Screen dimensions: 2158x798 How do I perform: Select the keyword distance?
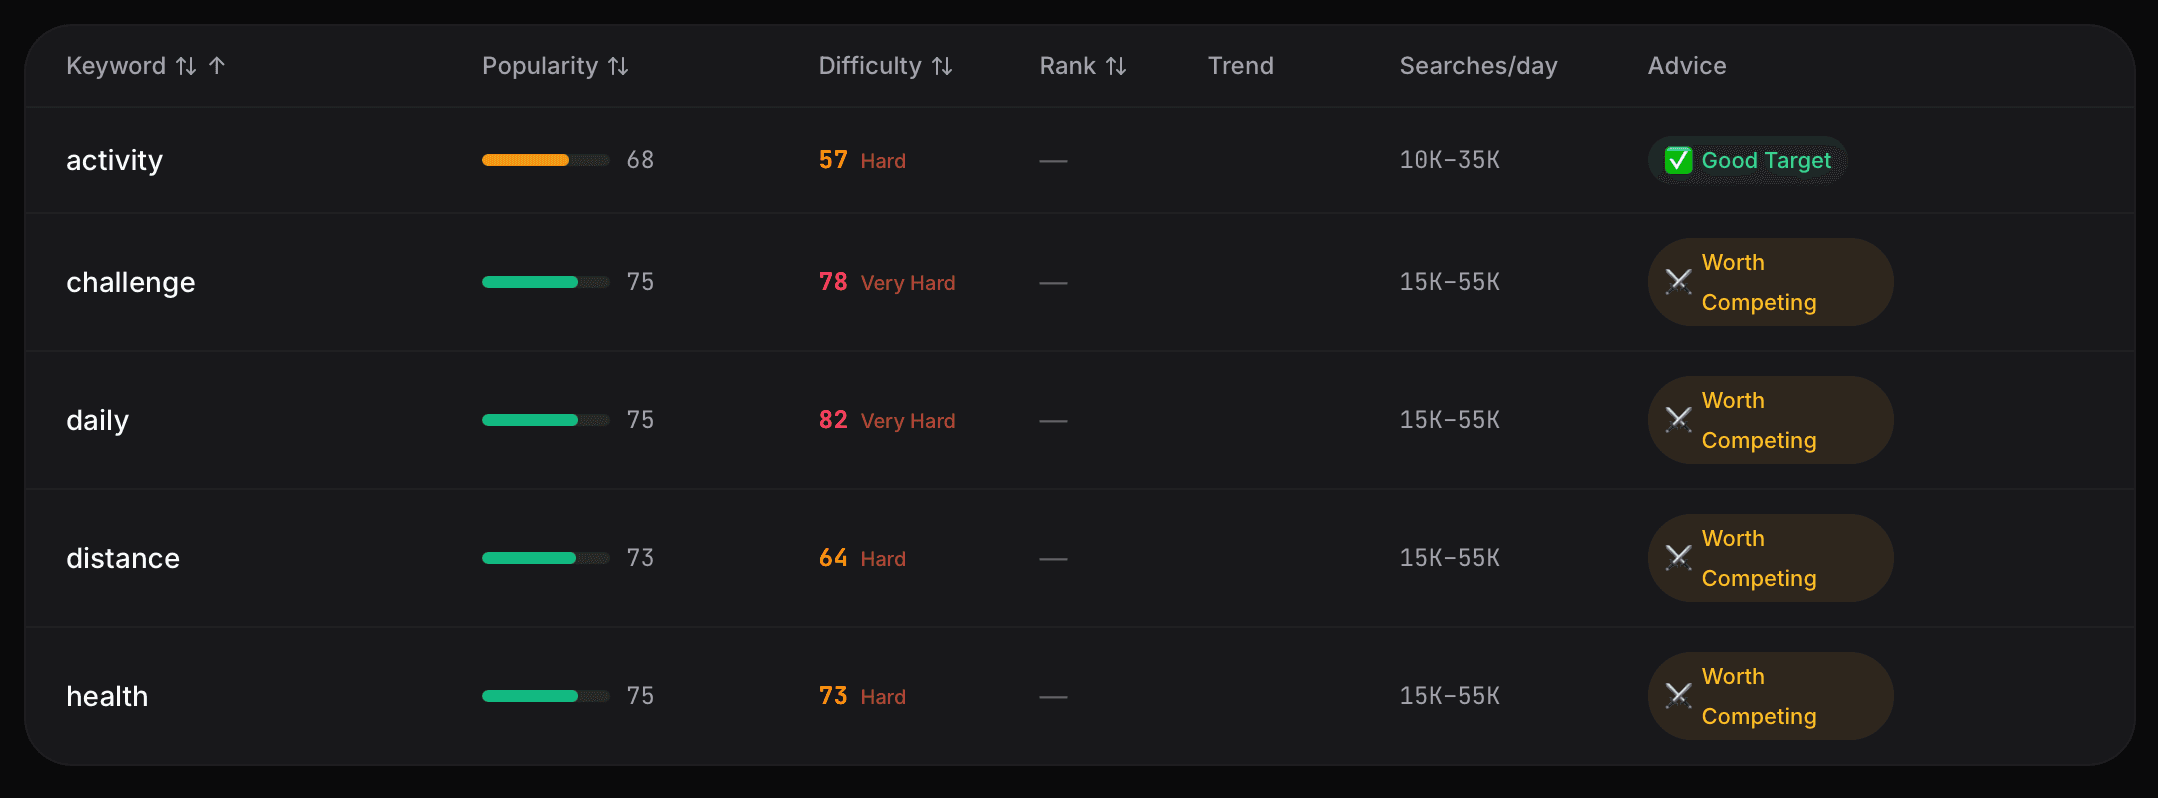coord(123,558)
